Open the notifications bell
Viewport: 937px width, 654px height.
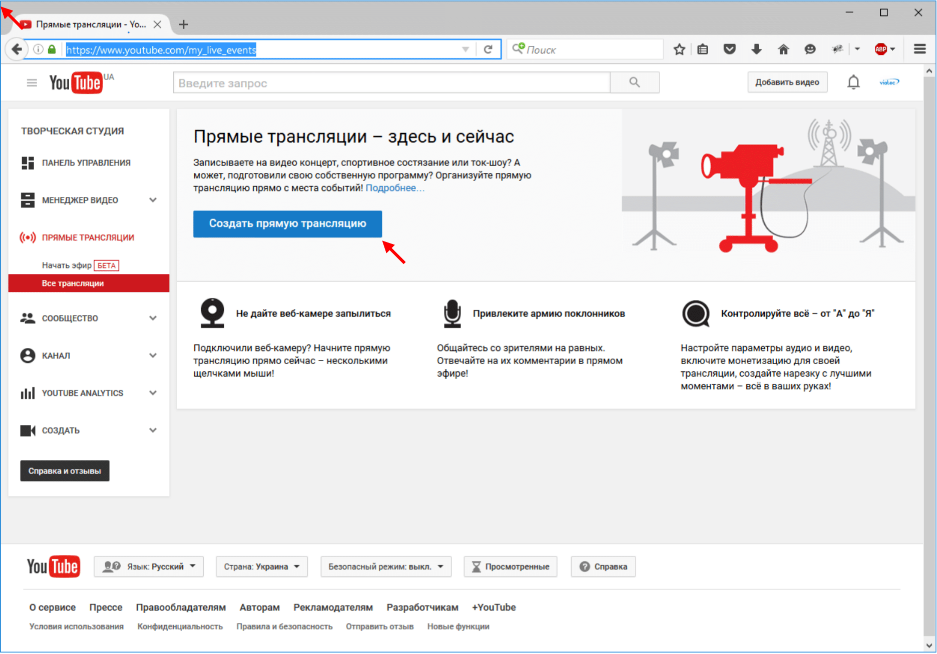point(853,82)
